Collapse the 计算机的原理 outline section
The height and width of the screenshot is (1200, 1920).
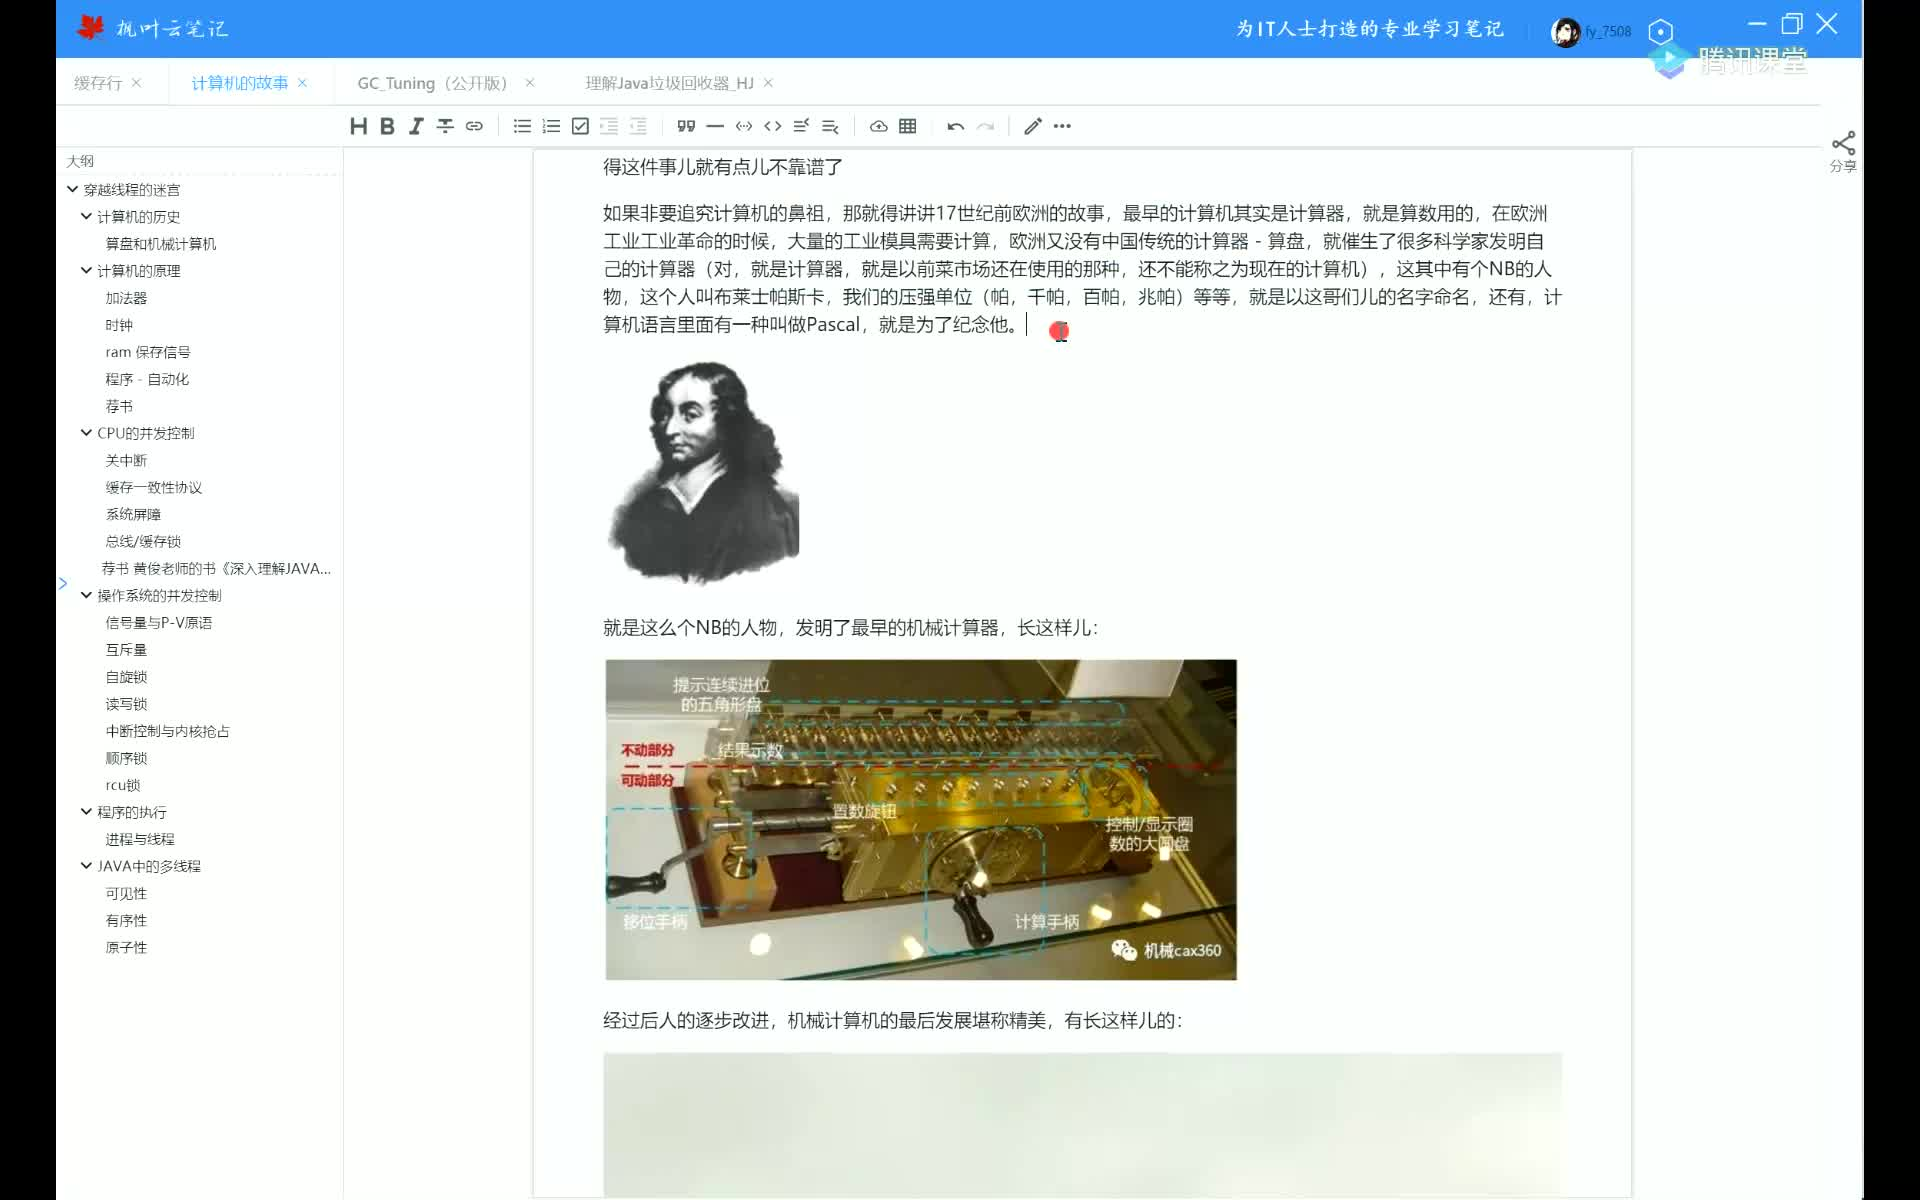[x=86, y=270]
